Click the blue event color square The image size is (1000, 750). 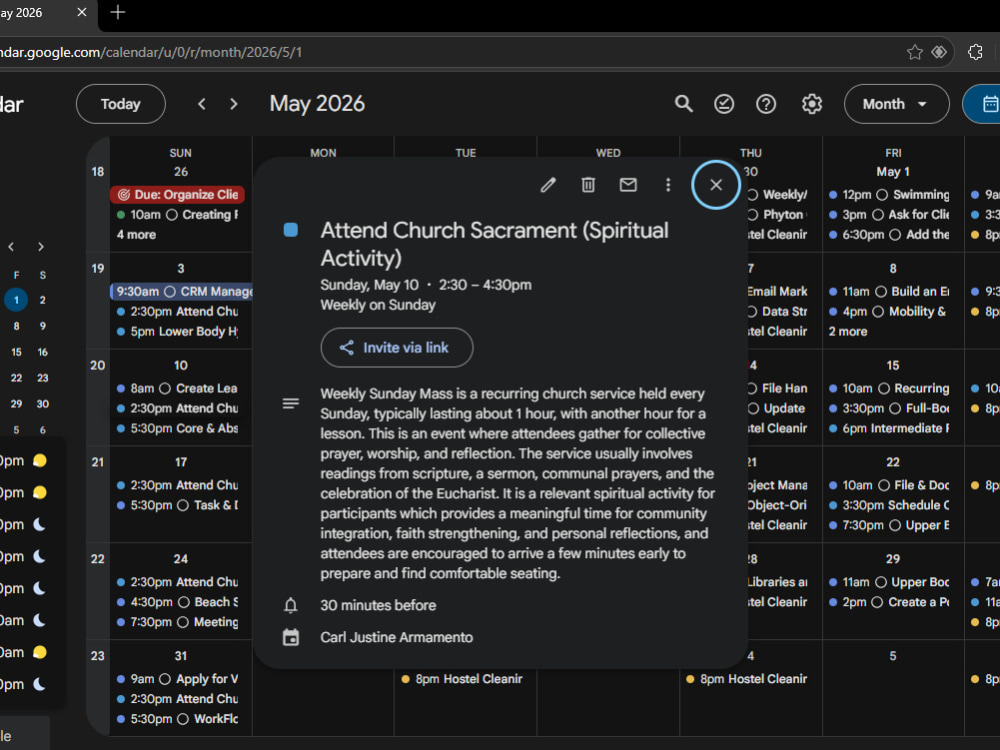pyautogui.click(x=290, y=230)
